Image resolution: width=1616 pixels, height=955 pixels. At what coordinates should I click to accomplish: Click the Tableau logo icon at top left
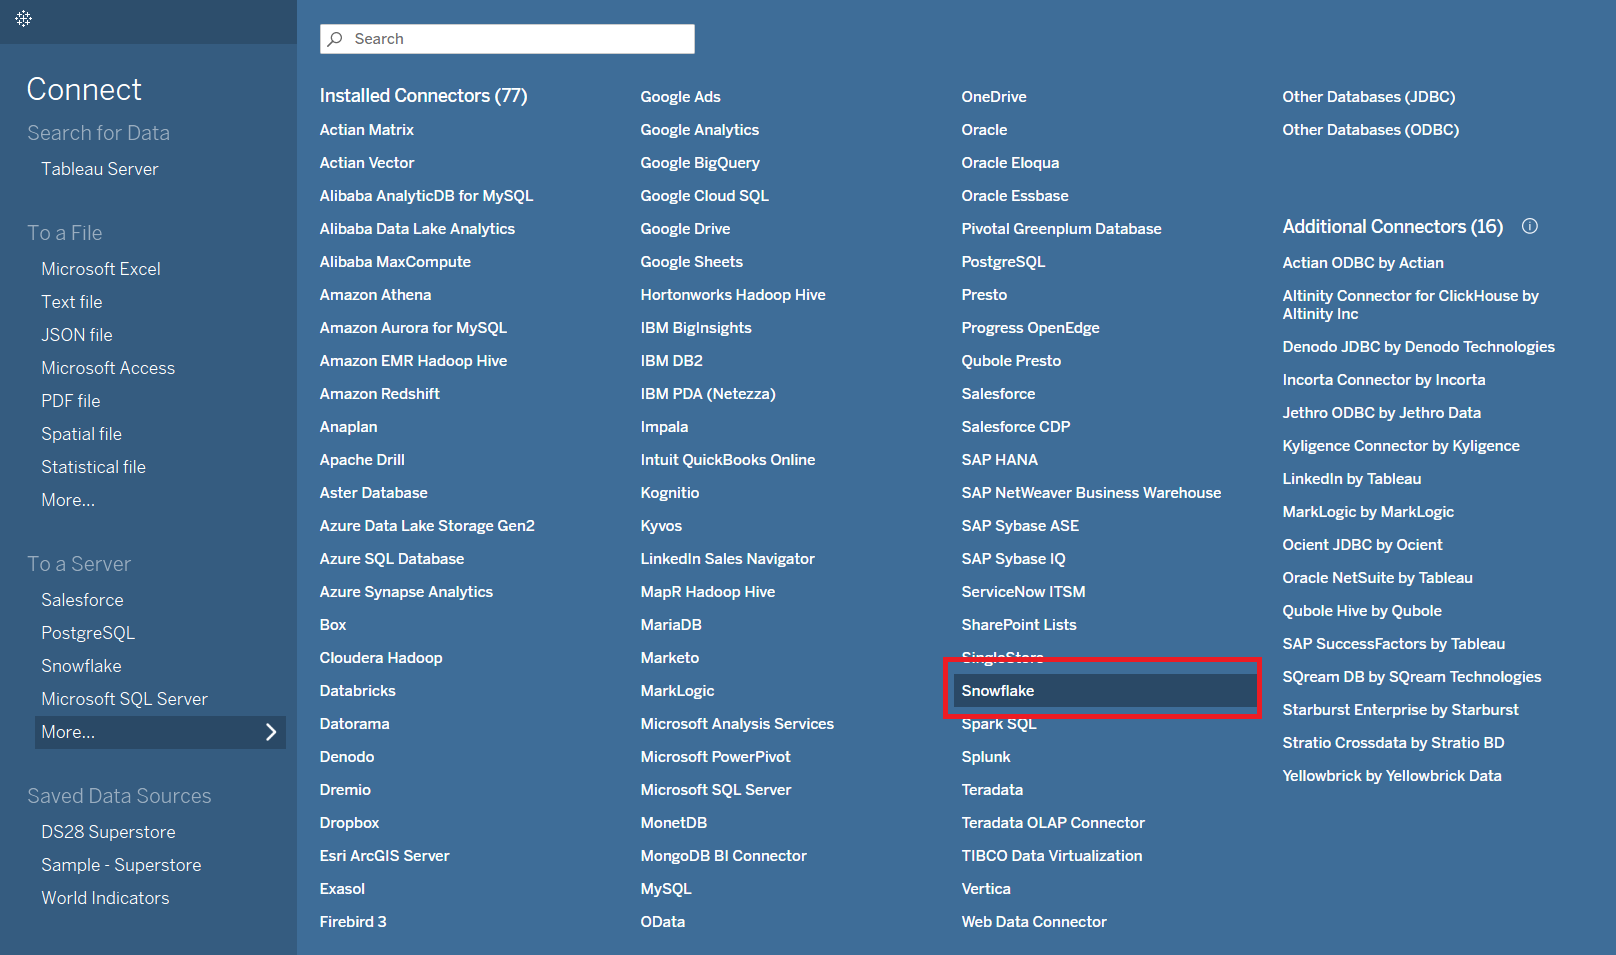pyautogui.click(x=24, y=19)
